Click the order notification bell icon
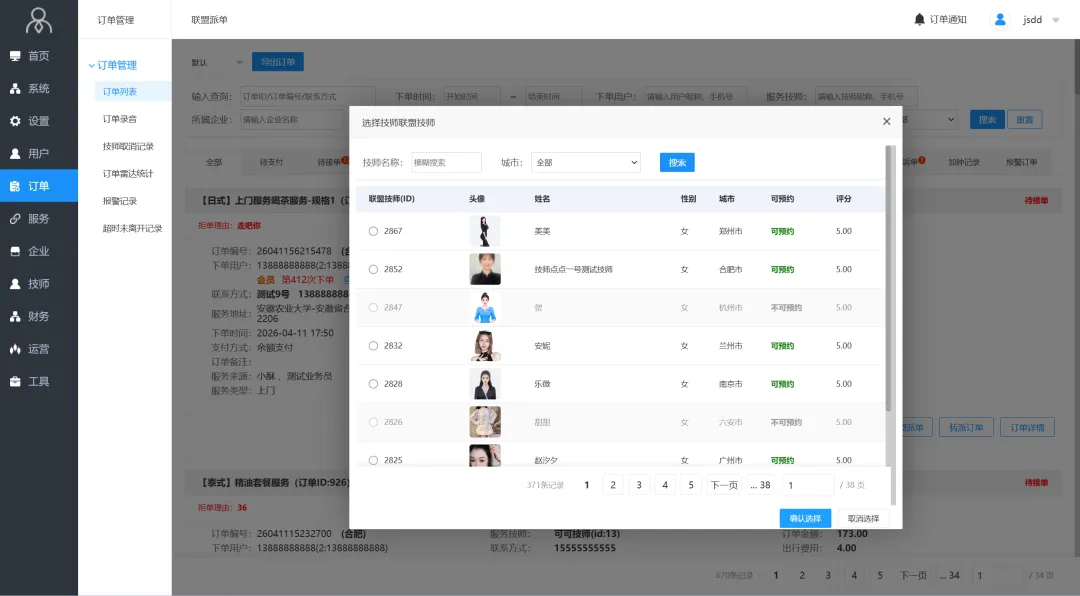 click(x=919, y=19)
